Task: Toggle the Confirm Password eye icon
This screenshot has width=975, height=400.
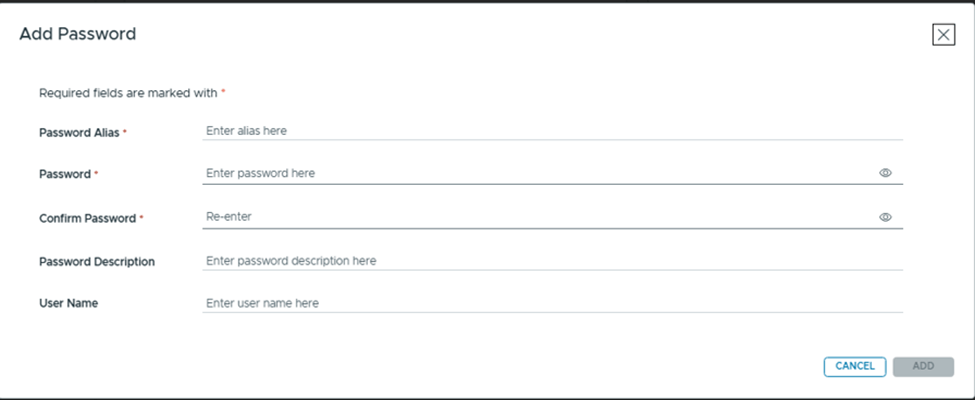Action: (885, 217)
